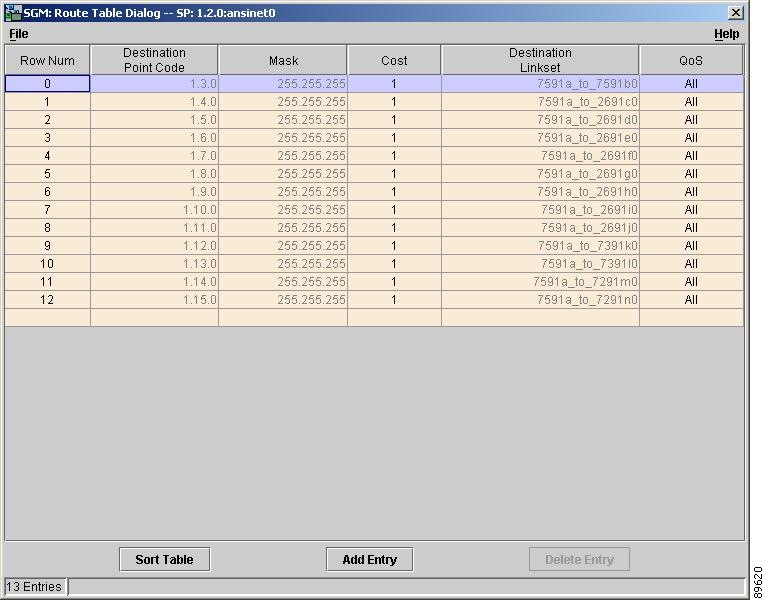Click the empty Destination Point Code cell in blank row

point(154,318)
